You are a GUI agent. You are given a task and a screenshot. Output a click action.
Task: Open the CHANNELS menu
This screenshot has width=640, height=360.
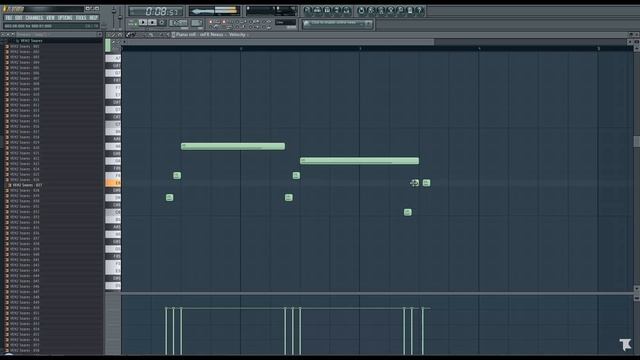click(34, 18)
